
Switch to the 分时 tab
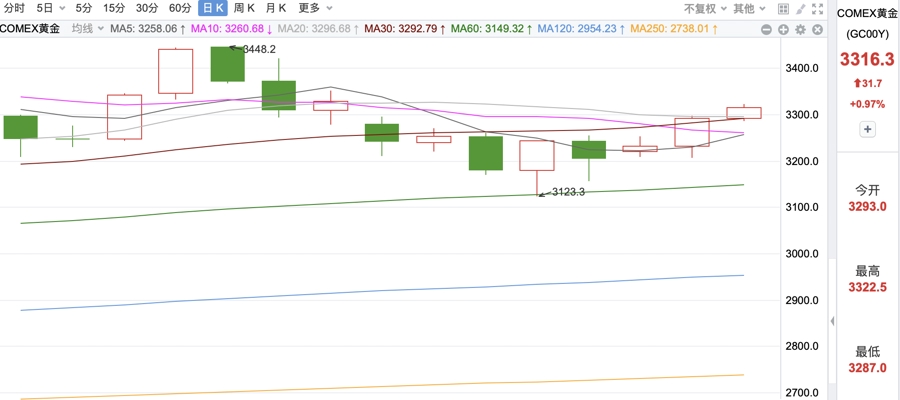pos(14,8)
